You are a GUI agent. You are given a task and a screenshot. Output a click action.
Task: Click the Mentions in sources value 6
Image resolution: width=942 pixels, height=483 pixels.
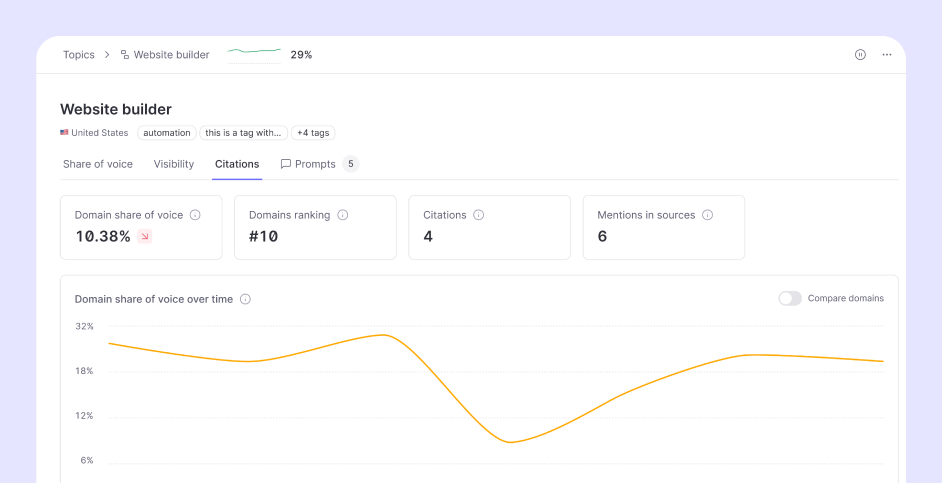coord(602,236)
